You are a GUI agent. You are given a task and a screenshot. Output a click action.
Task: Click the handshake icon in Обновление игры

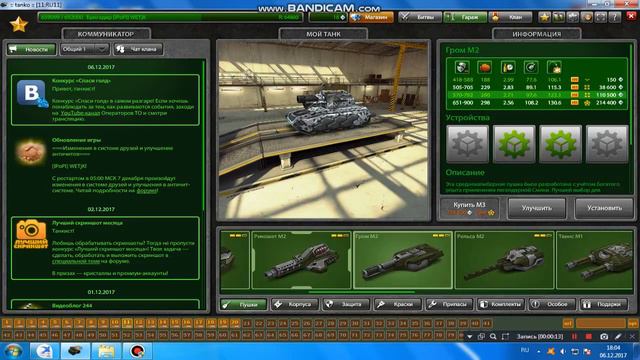click(30, 152)
